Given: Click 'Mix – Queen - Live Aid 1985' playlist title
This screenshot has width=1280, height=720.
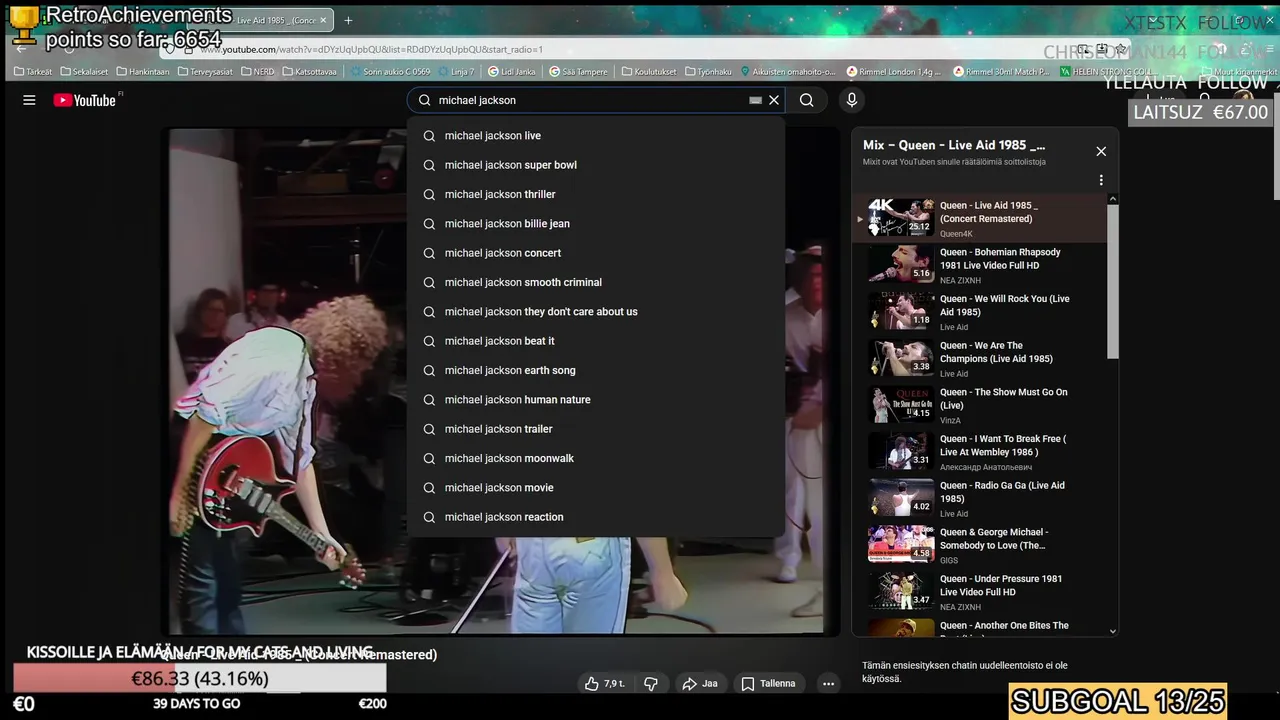Looking at the screenshot, I should (x=954, y=145).
